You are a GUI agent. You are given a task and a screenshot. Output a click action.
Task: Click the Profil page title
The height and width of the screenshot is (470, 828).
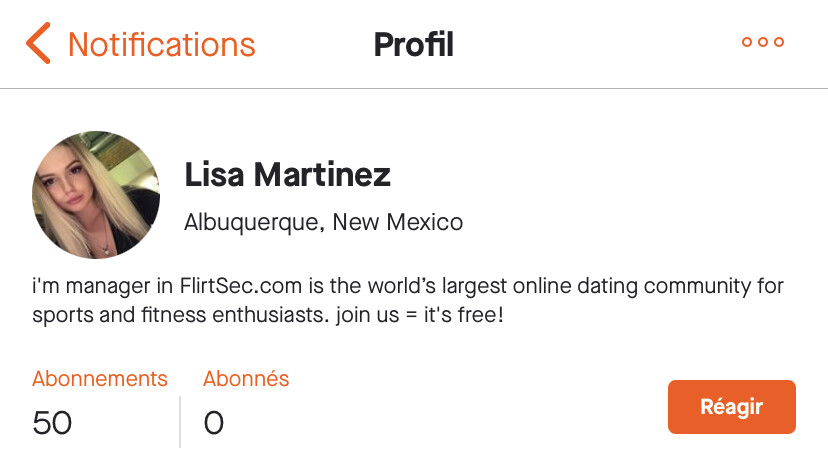pos(413,44)
